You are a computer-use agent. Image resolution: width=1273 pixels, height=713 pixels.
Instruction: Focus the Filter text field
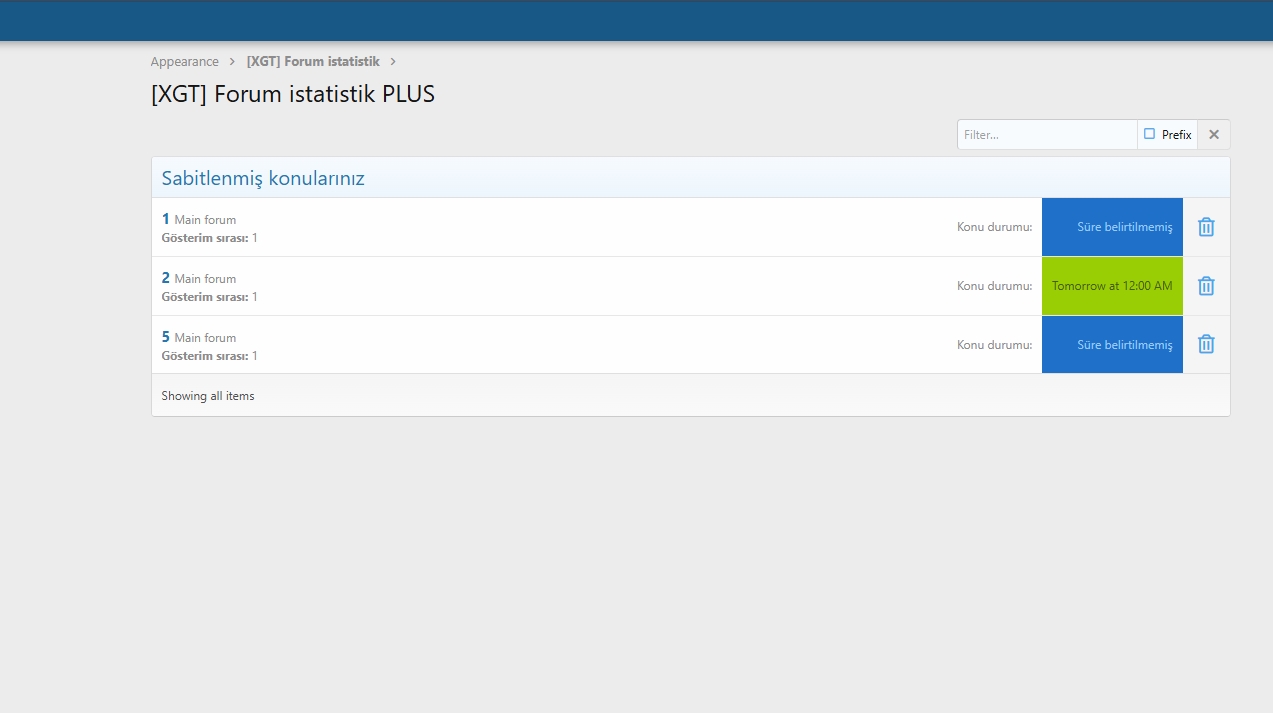point(1046,135)
